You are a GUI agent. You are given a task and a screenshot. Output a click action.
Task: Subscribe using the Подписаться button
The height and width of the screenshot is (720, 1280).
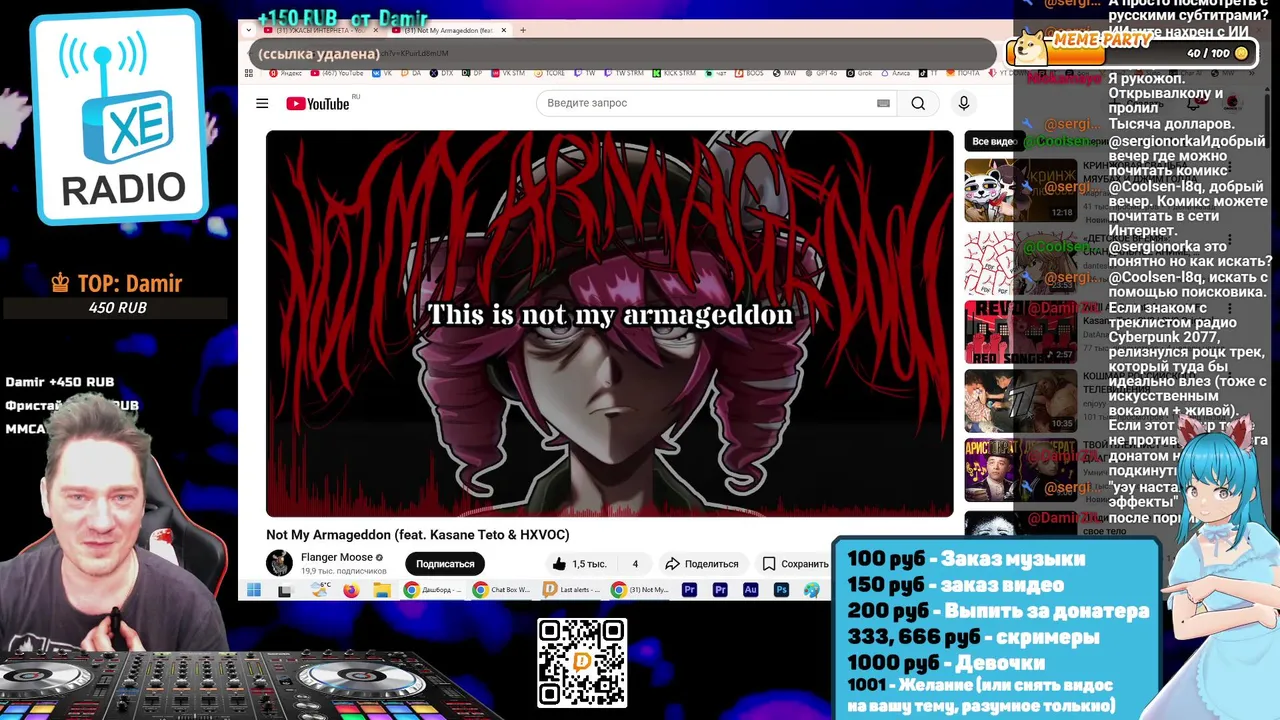(x=445, y=564)
